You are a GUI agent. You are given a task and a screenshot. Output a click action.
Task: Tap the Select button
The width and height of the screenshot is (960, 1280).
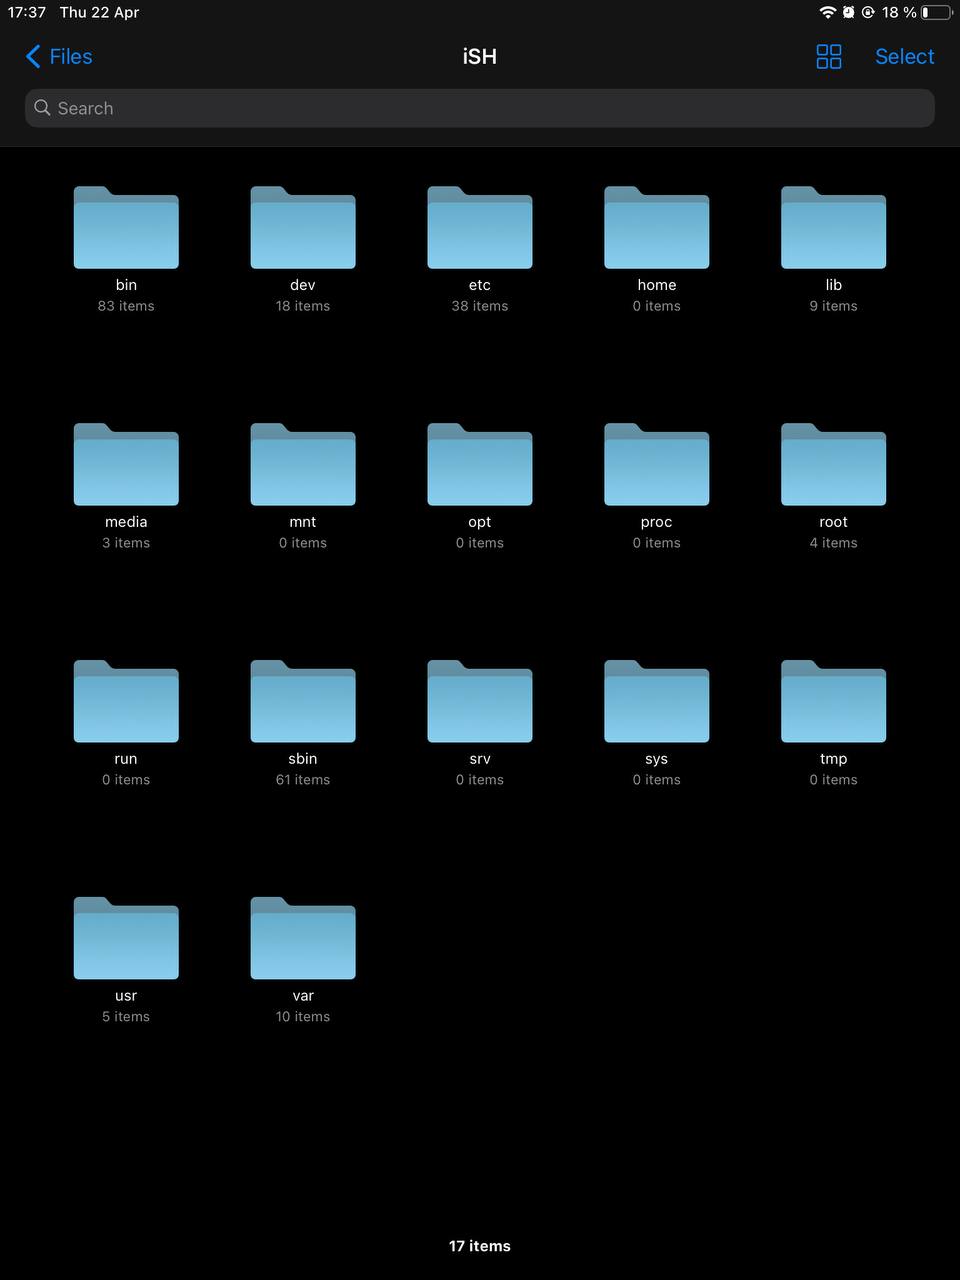[905, 57]
